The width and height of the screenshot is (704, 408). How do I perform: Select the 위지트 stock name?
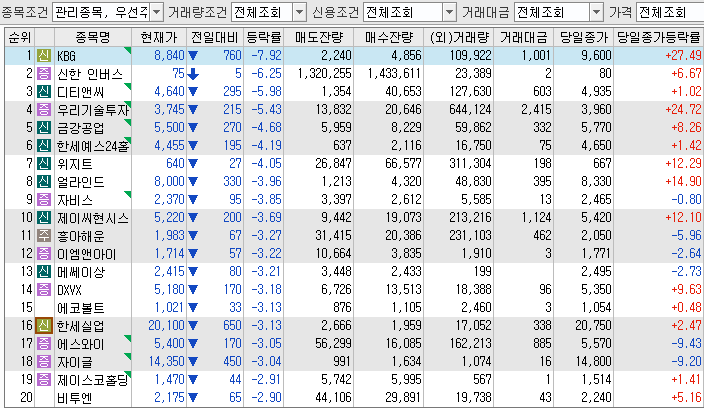(75, 164)
